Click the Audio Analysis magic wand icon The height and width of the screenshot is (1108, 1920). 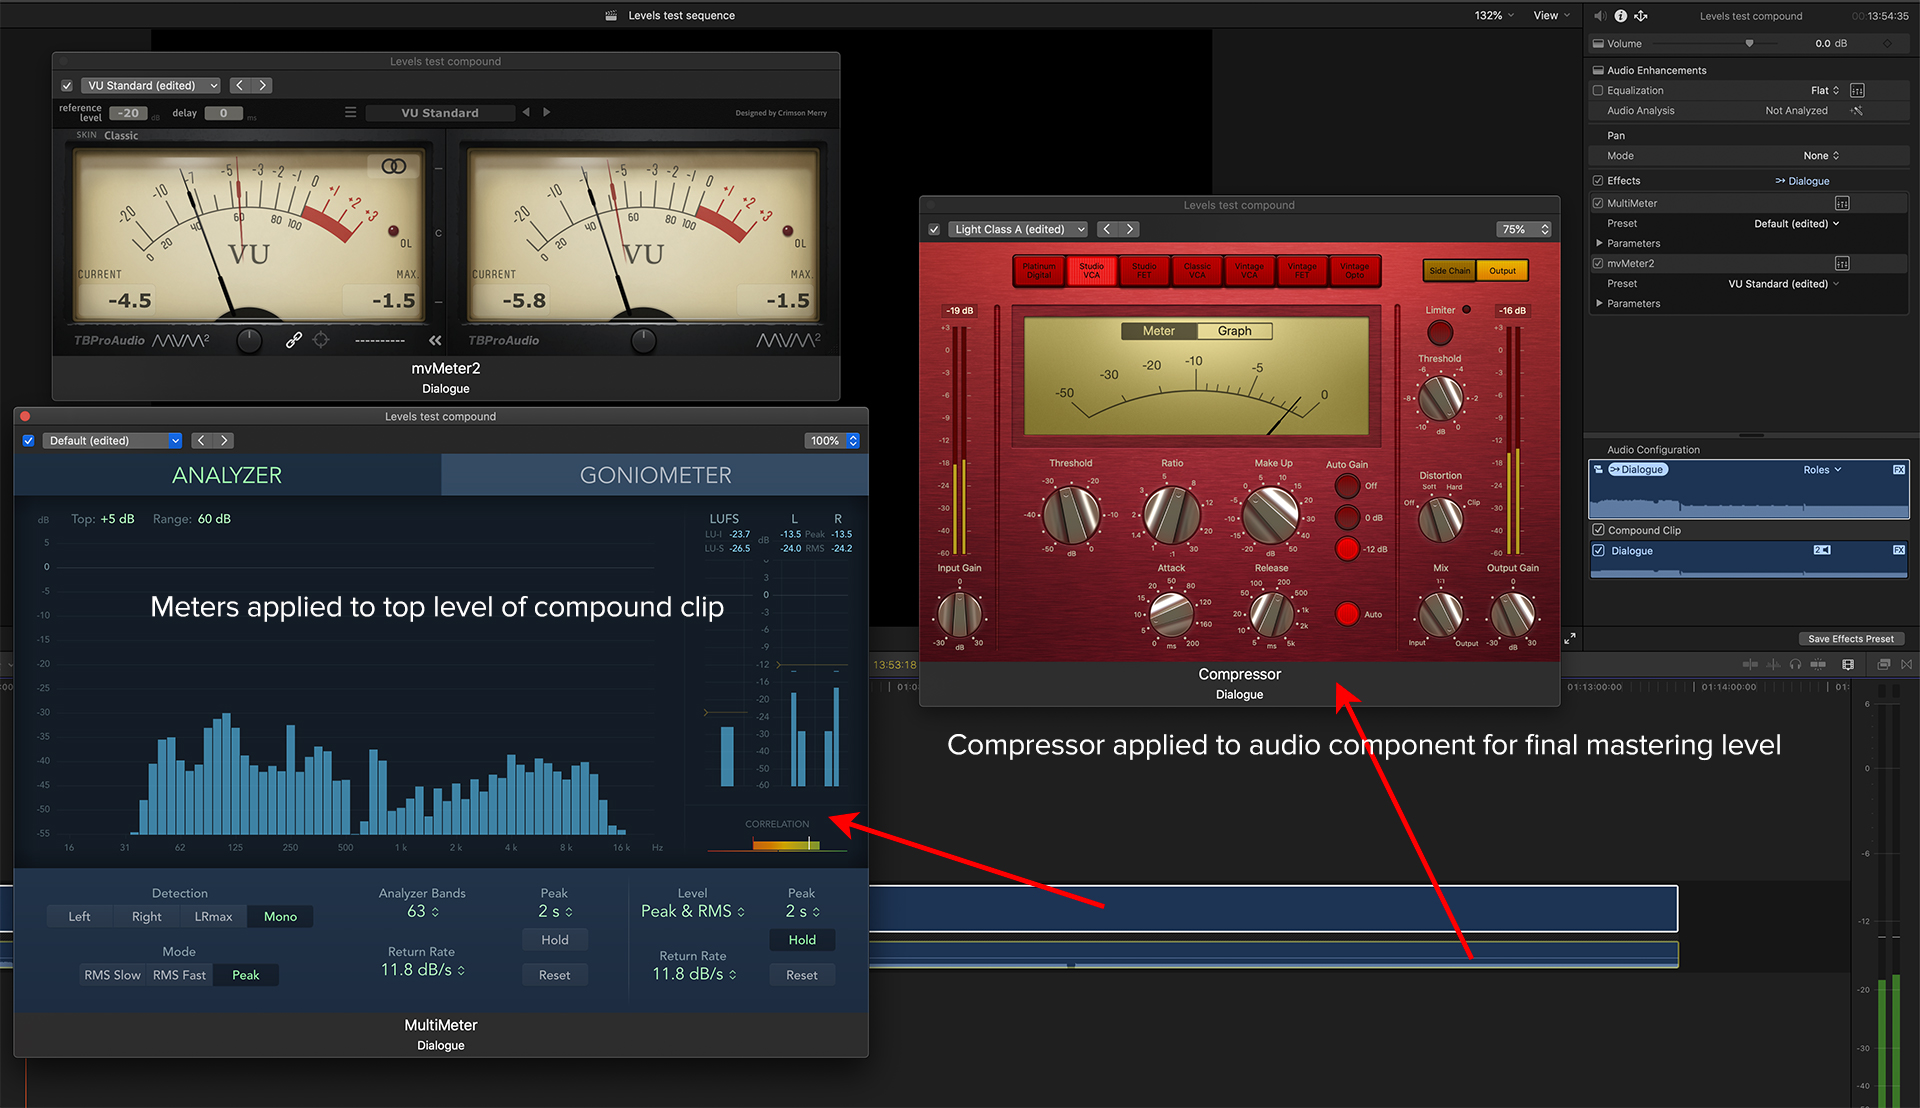tap(1857, 111)
